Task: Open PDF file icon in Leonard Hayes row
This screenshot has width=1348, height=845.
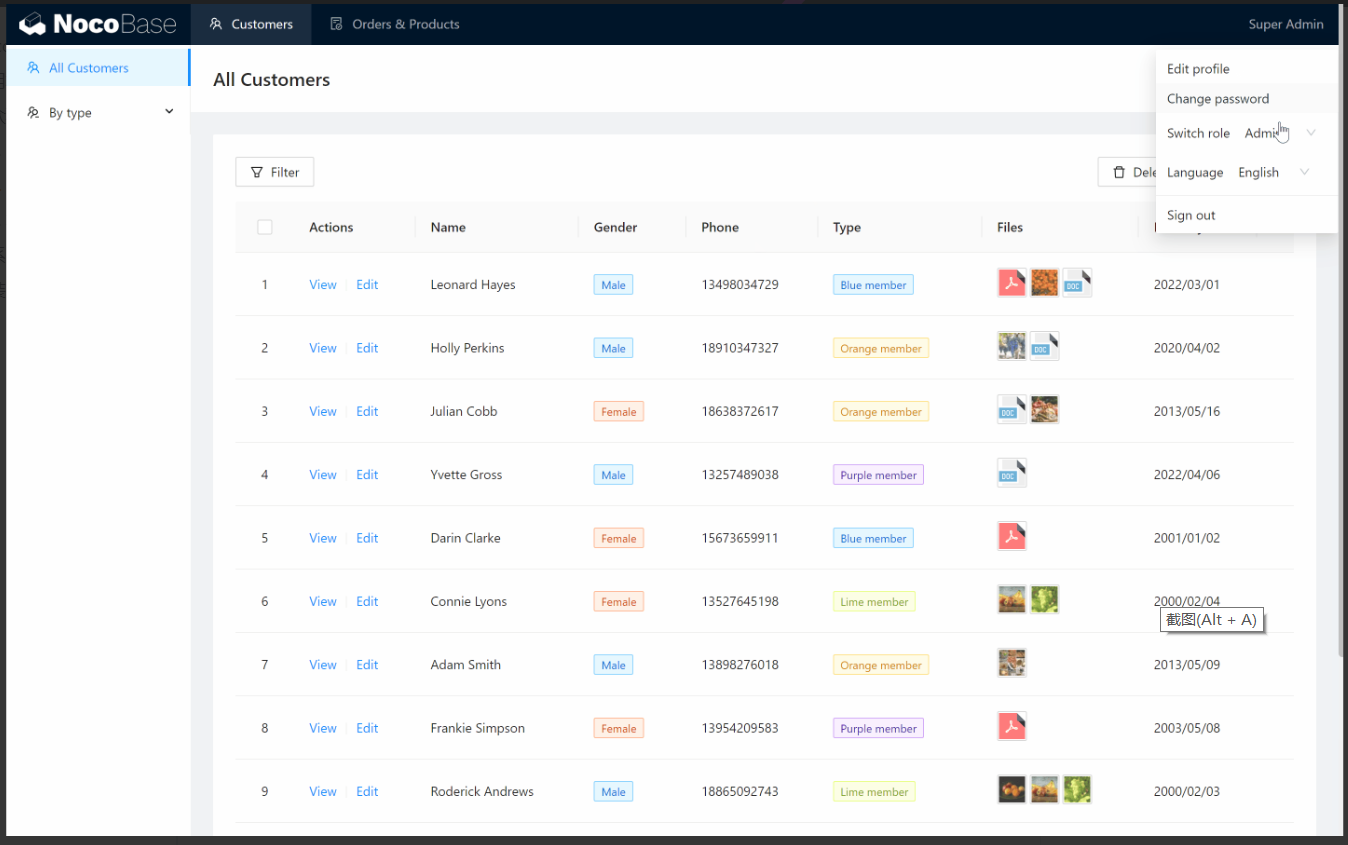Action: pos(1012,283)
